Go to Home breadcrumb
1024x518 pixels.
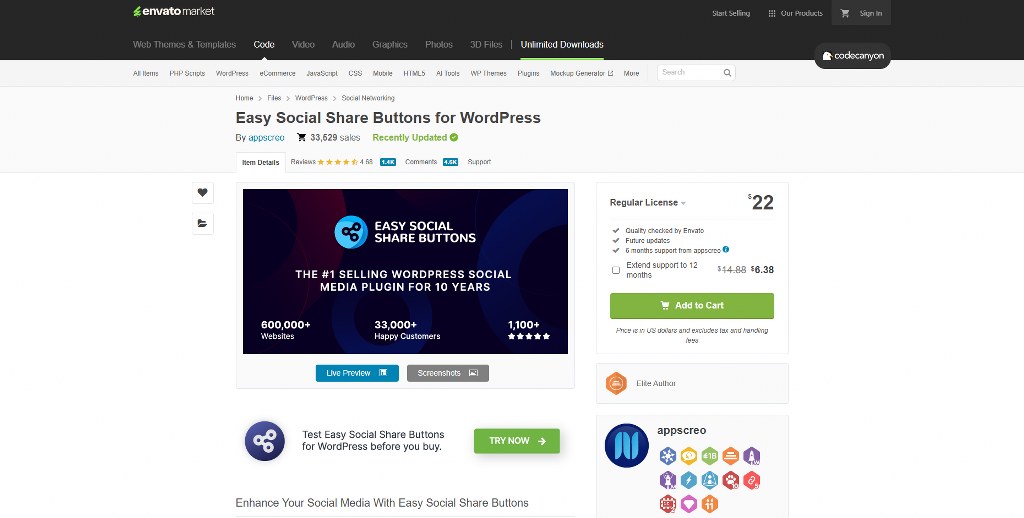click(244, 98)
